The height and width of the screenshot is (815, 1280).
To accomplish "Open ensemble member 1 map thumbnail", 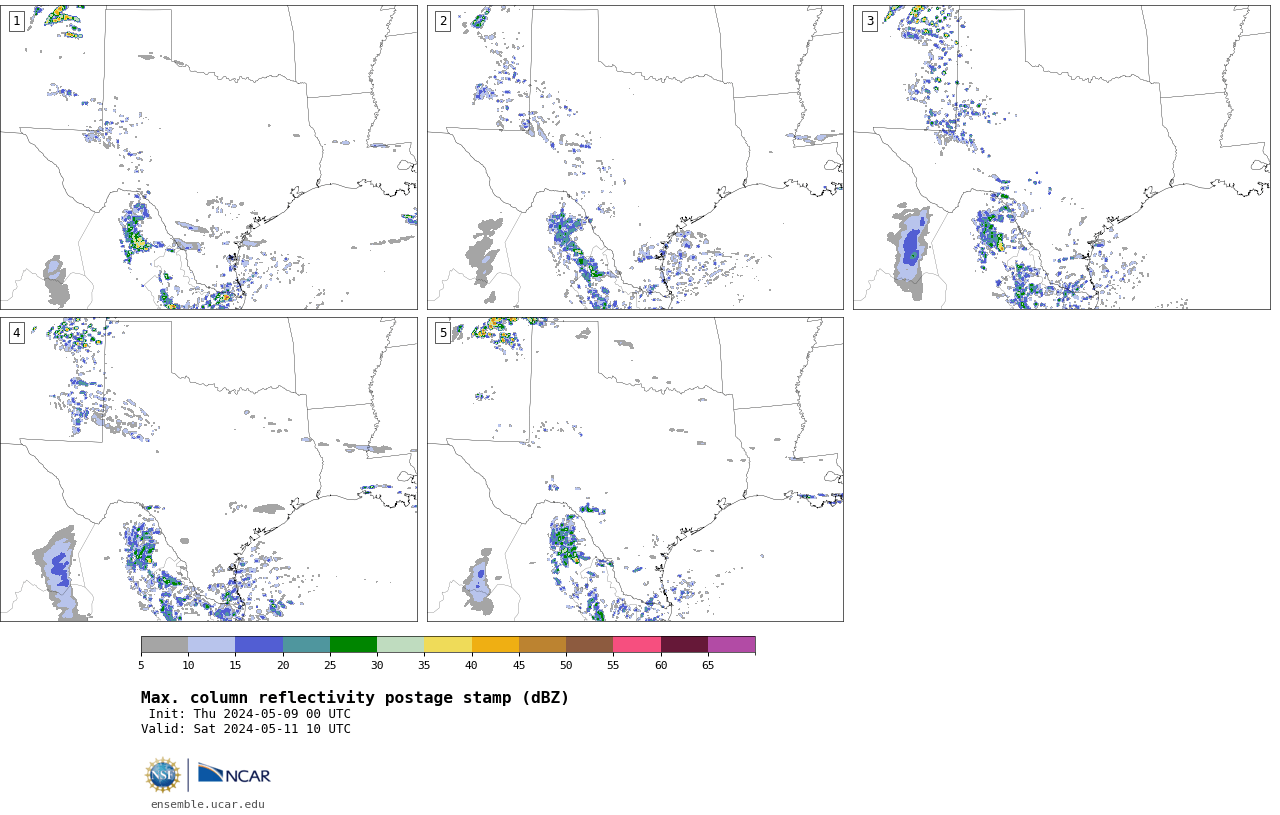I will pyautogui.click(x=209, y=157).
